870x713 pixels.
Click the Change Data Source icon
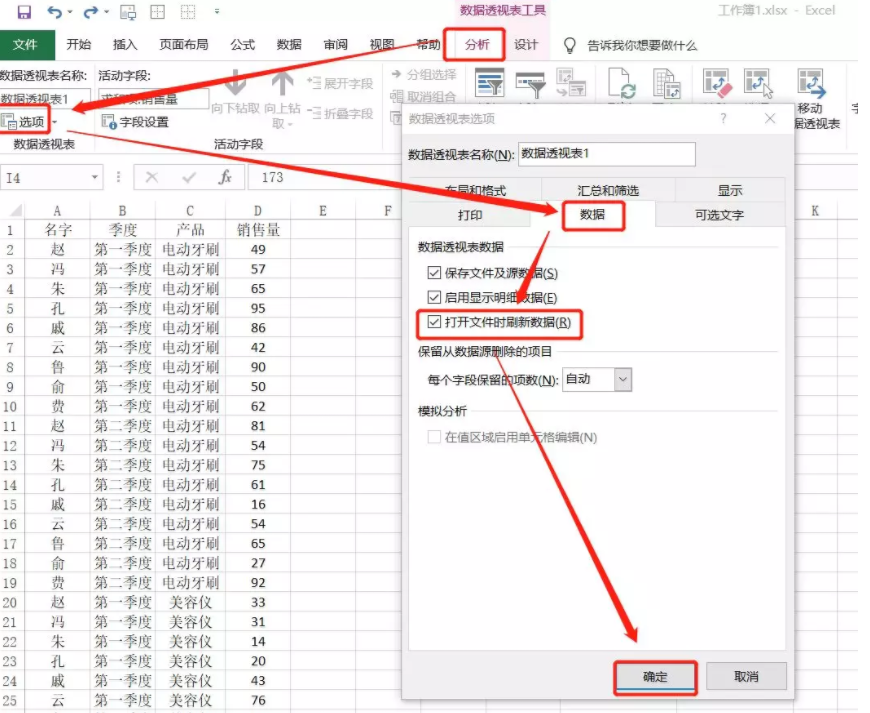(x=666, y=83)
